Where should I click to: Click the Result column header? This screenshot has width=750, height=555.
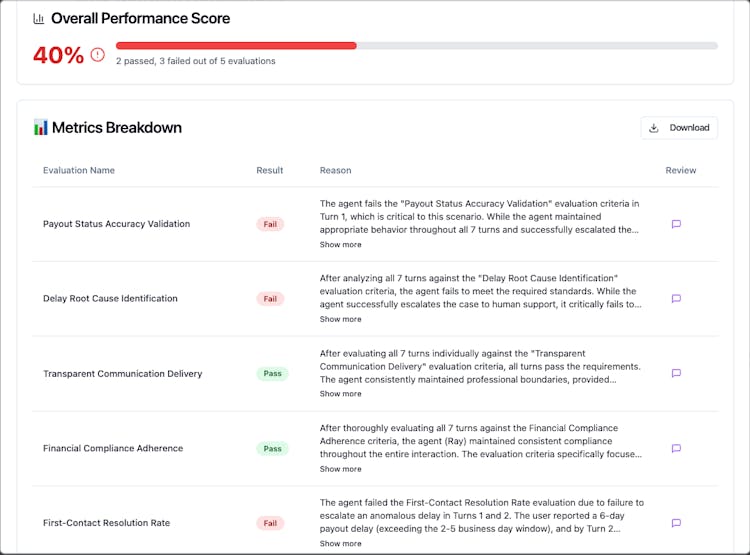point(270,170)
